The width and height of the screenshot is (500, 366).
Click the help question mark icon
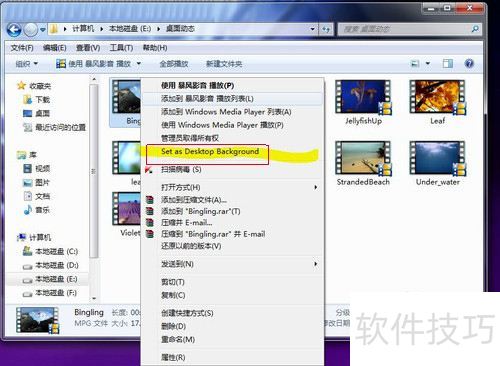point(469,63)
